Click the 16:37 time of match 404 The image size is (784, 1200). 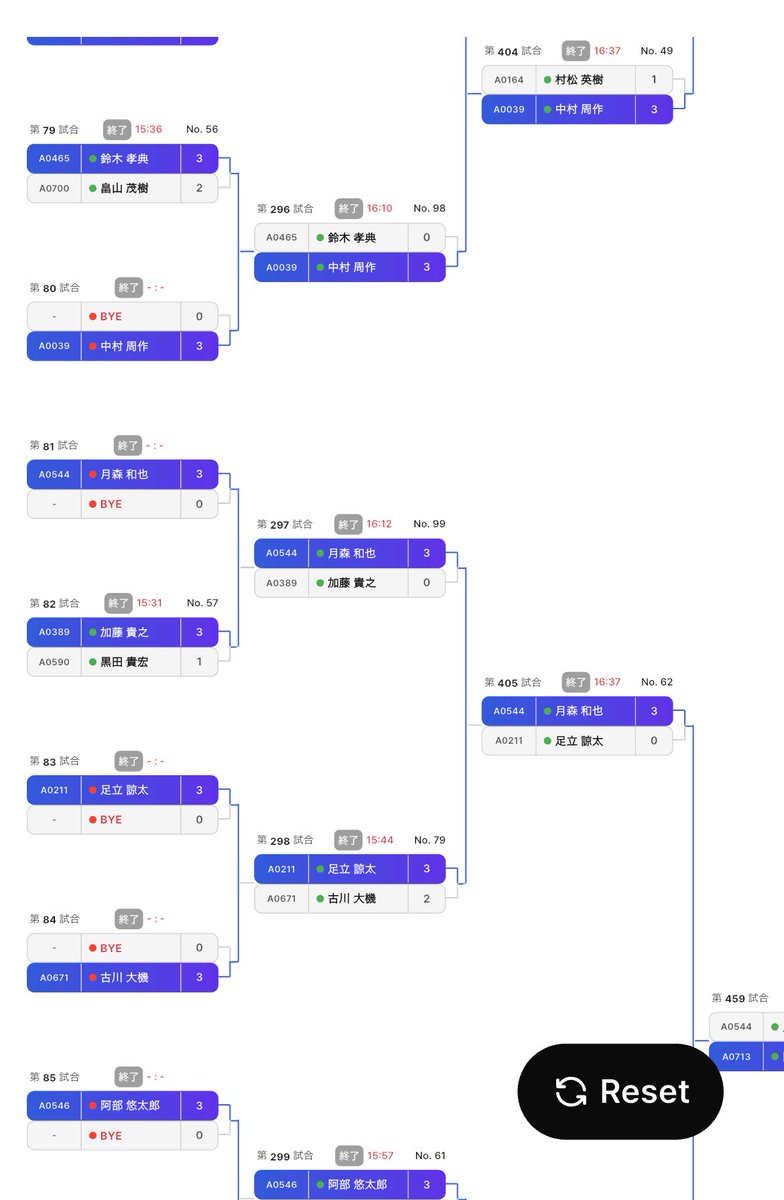(x=607, y=51)
